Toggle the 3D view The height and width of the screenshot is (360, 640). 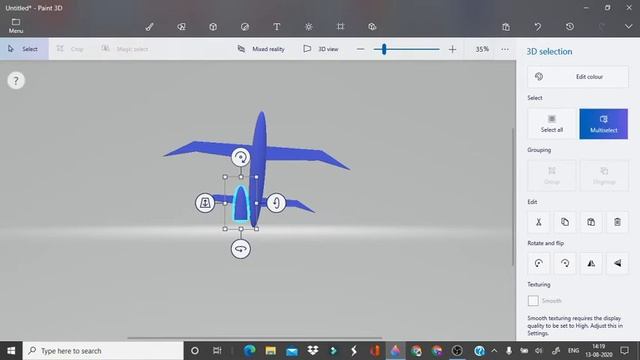(321, 49)
